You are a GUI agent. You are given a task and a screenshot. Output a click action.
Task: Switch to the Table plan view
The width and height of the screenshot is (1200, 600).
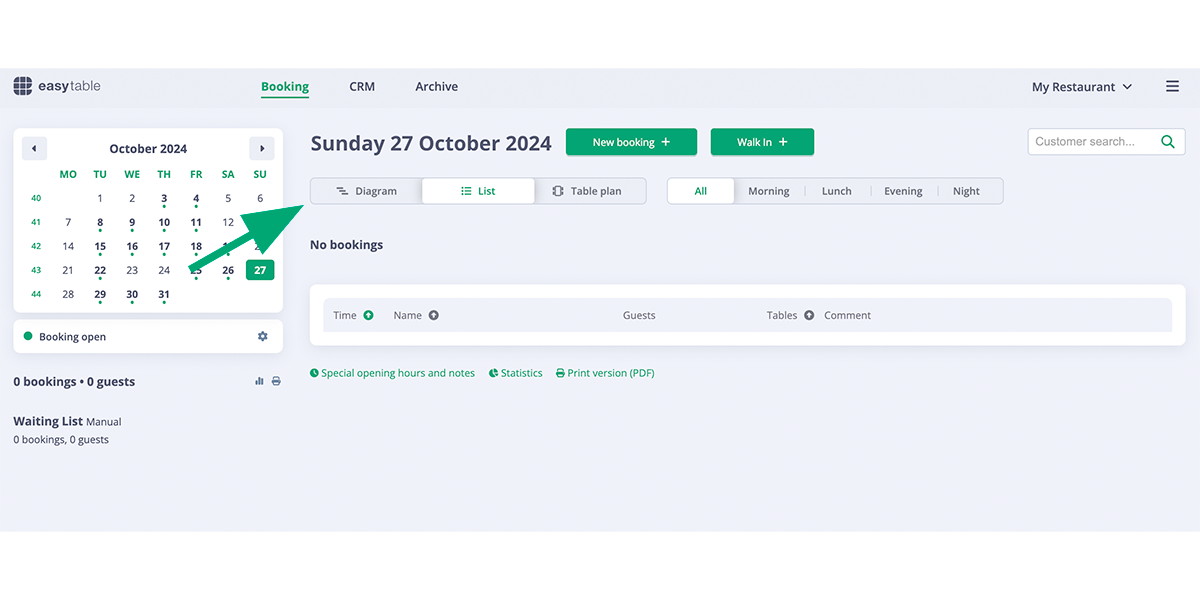590,190
